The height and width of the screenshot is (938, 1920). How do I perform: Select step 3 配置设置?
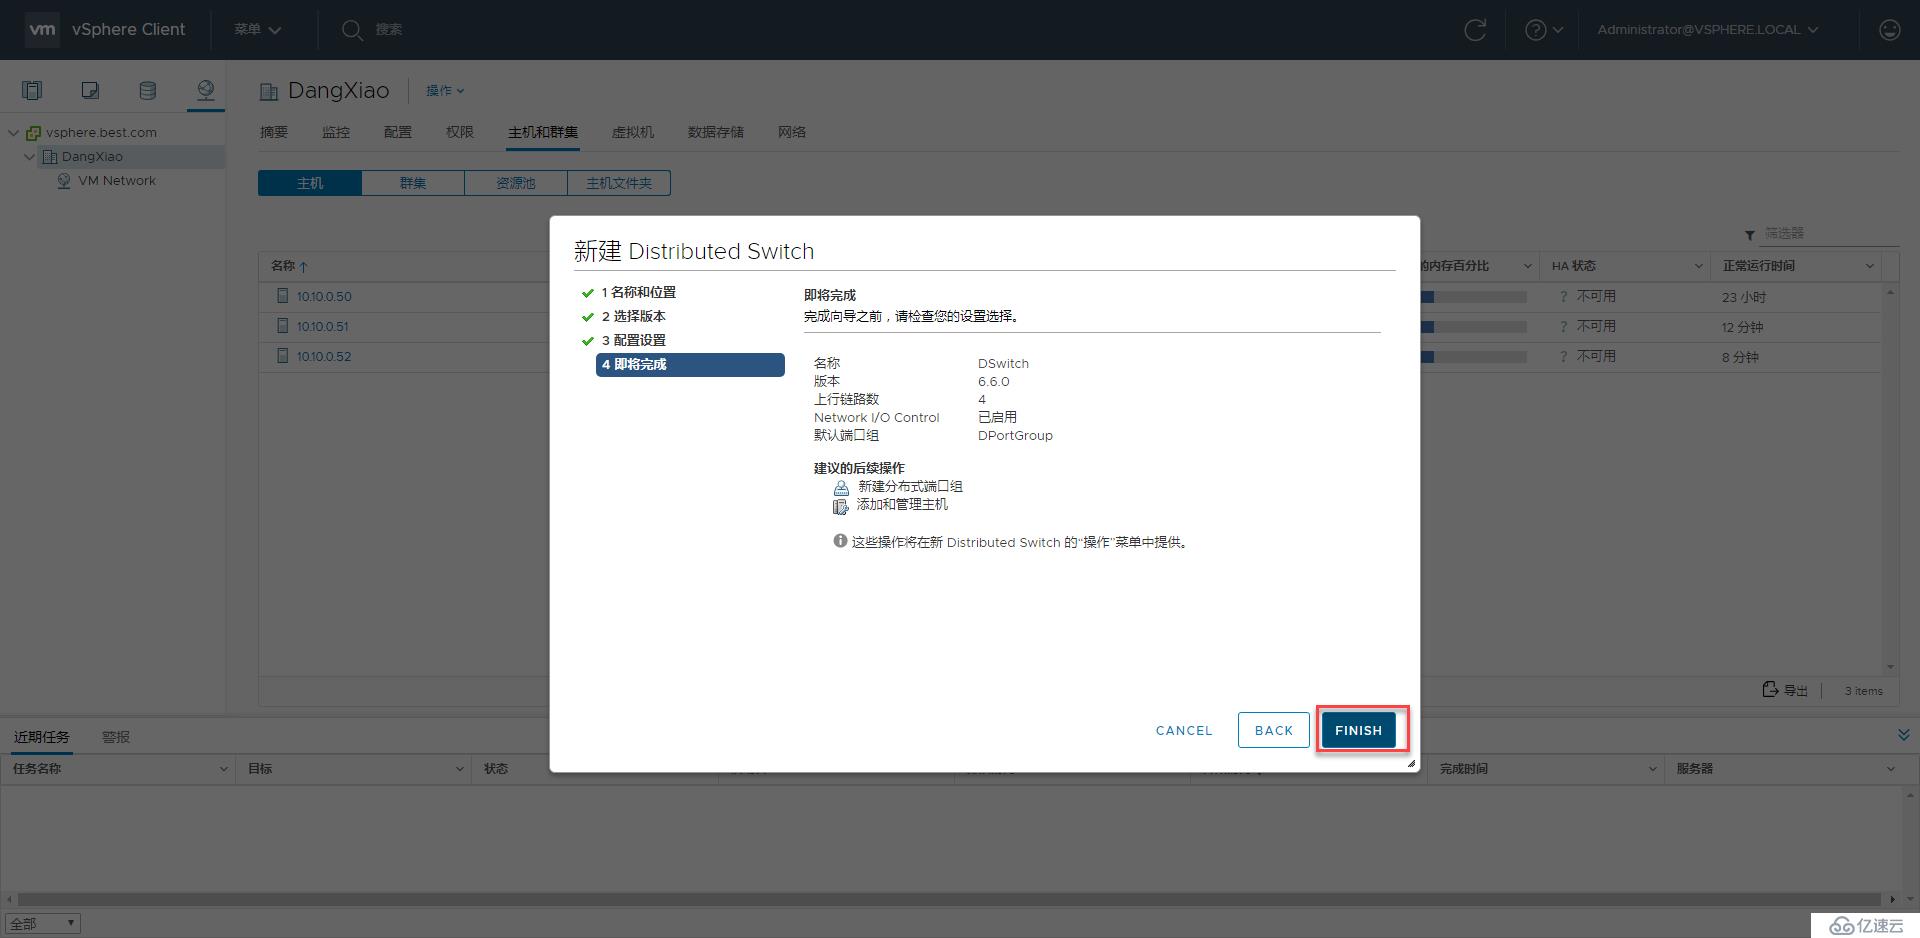[634, 340]
